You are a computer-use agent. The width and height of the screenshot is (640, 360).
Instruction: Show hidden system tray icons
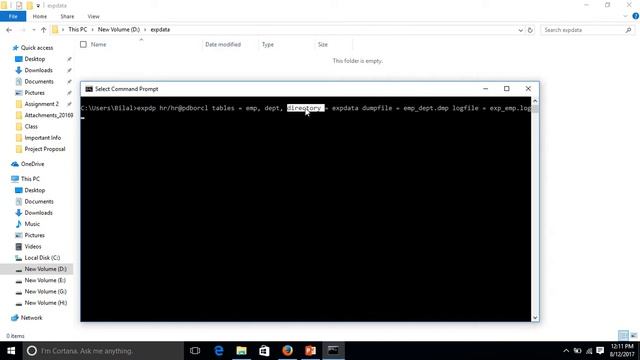tap(566, 351)
